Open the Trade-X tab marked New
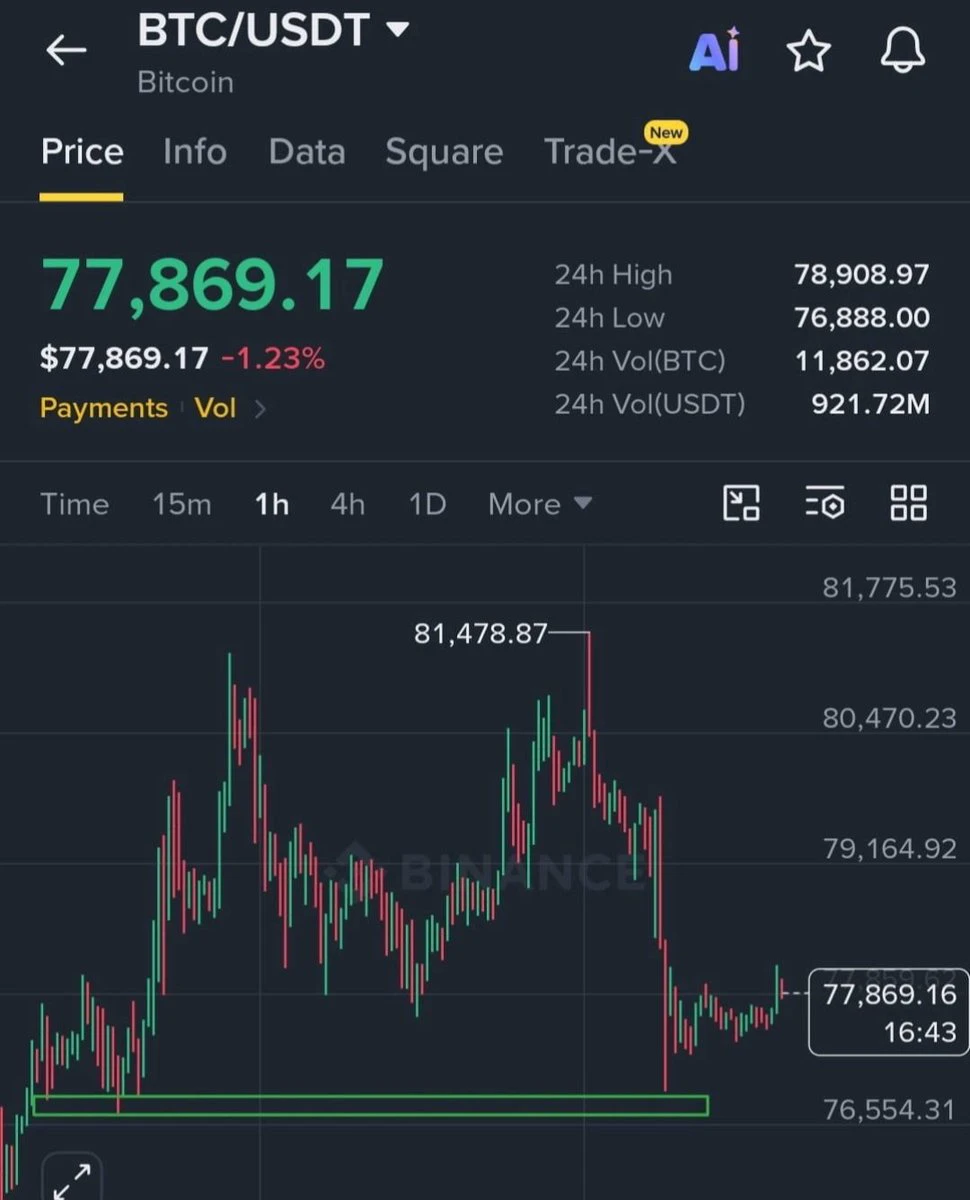 click(x=612, y=150)
